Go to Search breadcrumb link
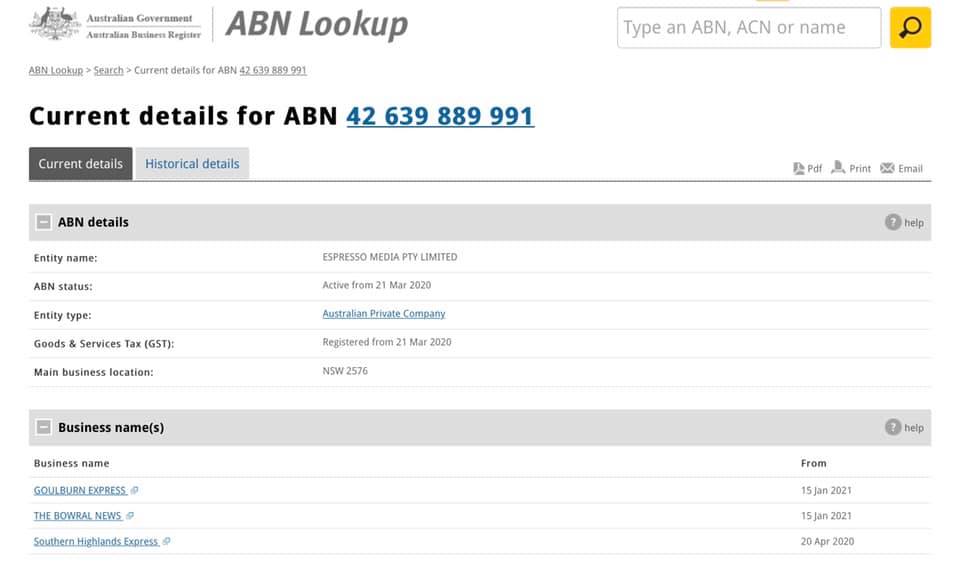 [108, 70]
